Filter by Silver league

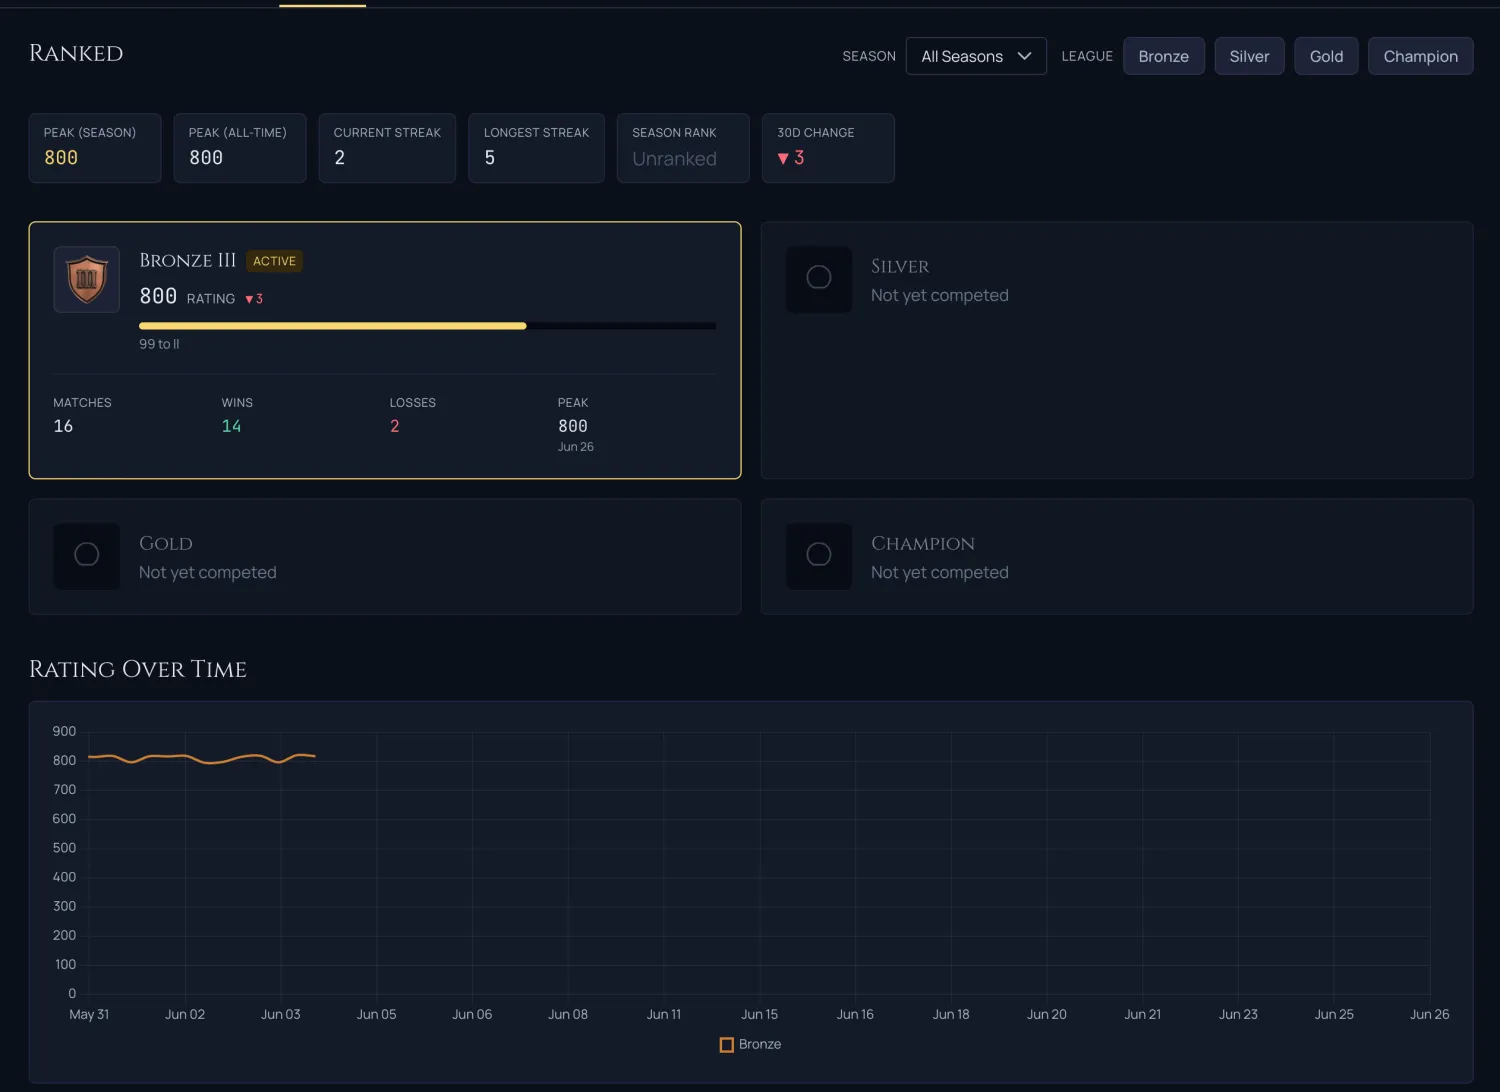1249,56
